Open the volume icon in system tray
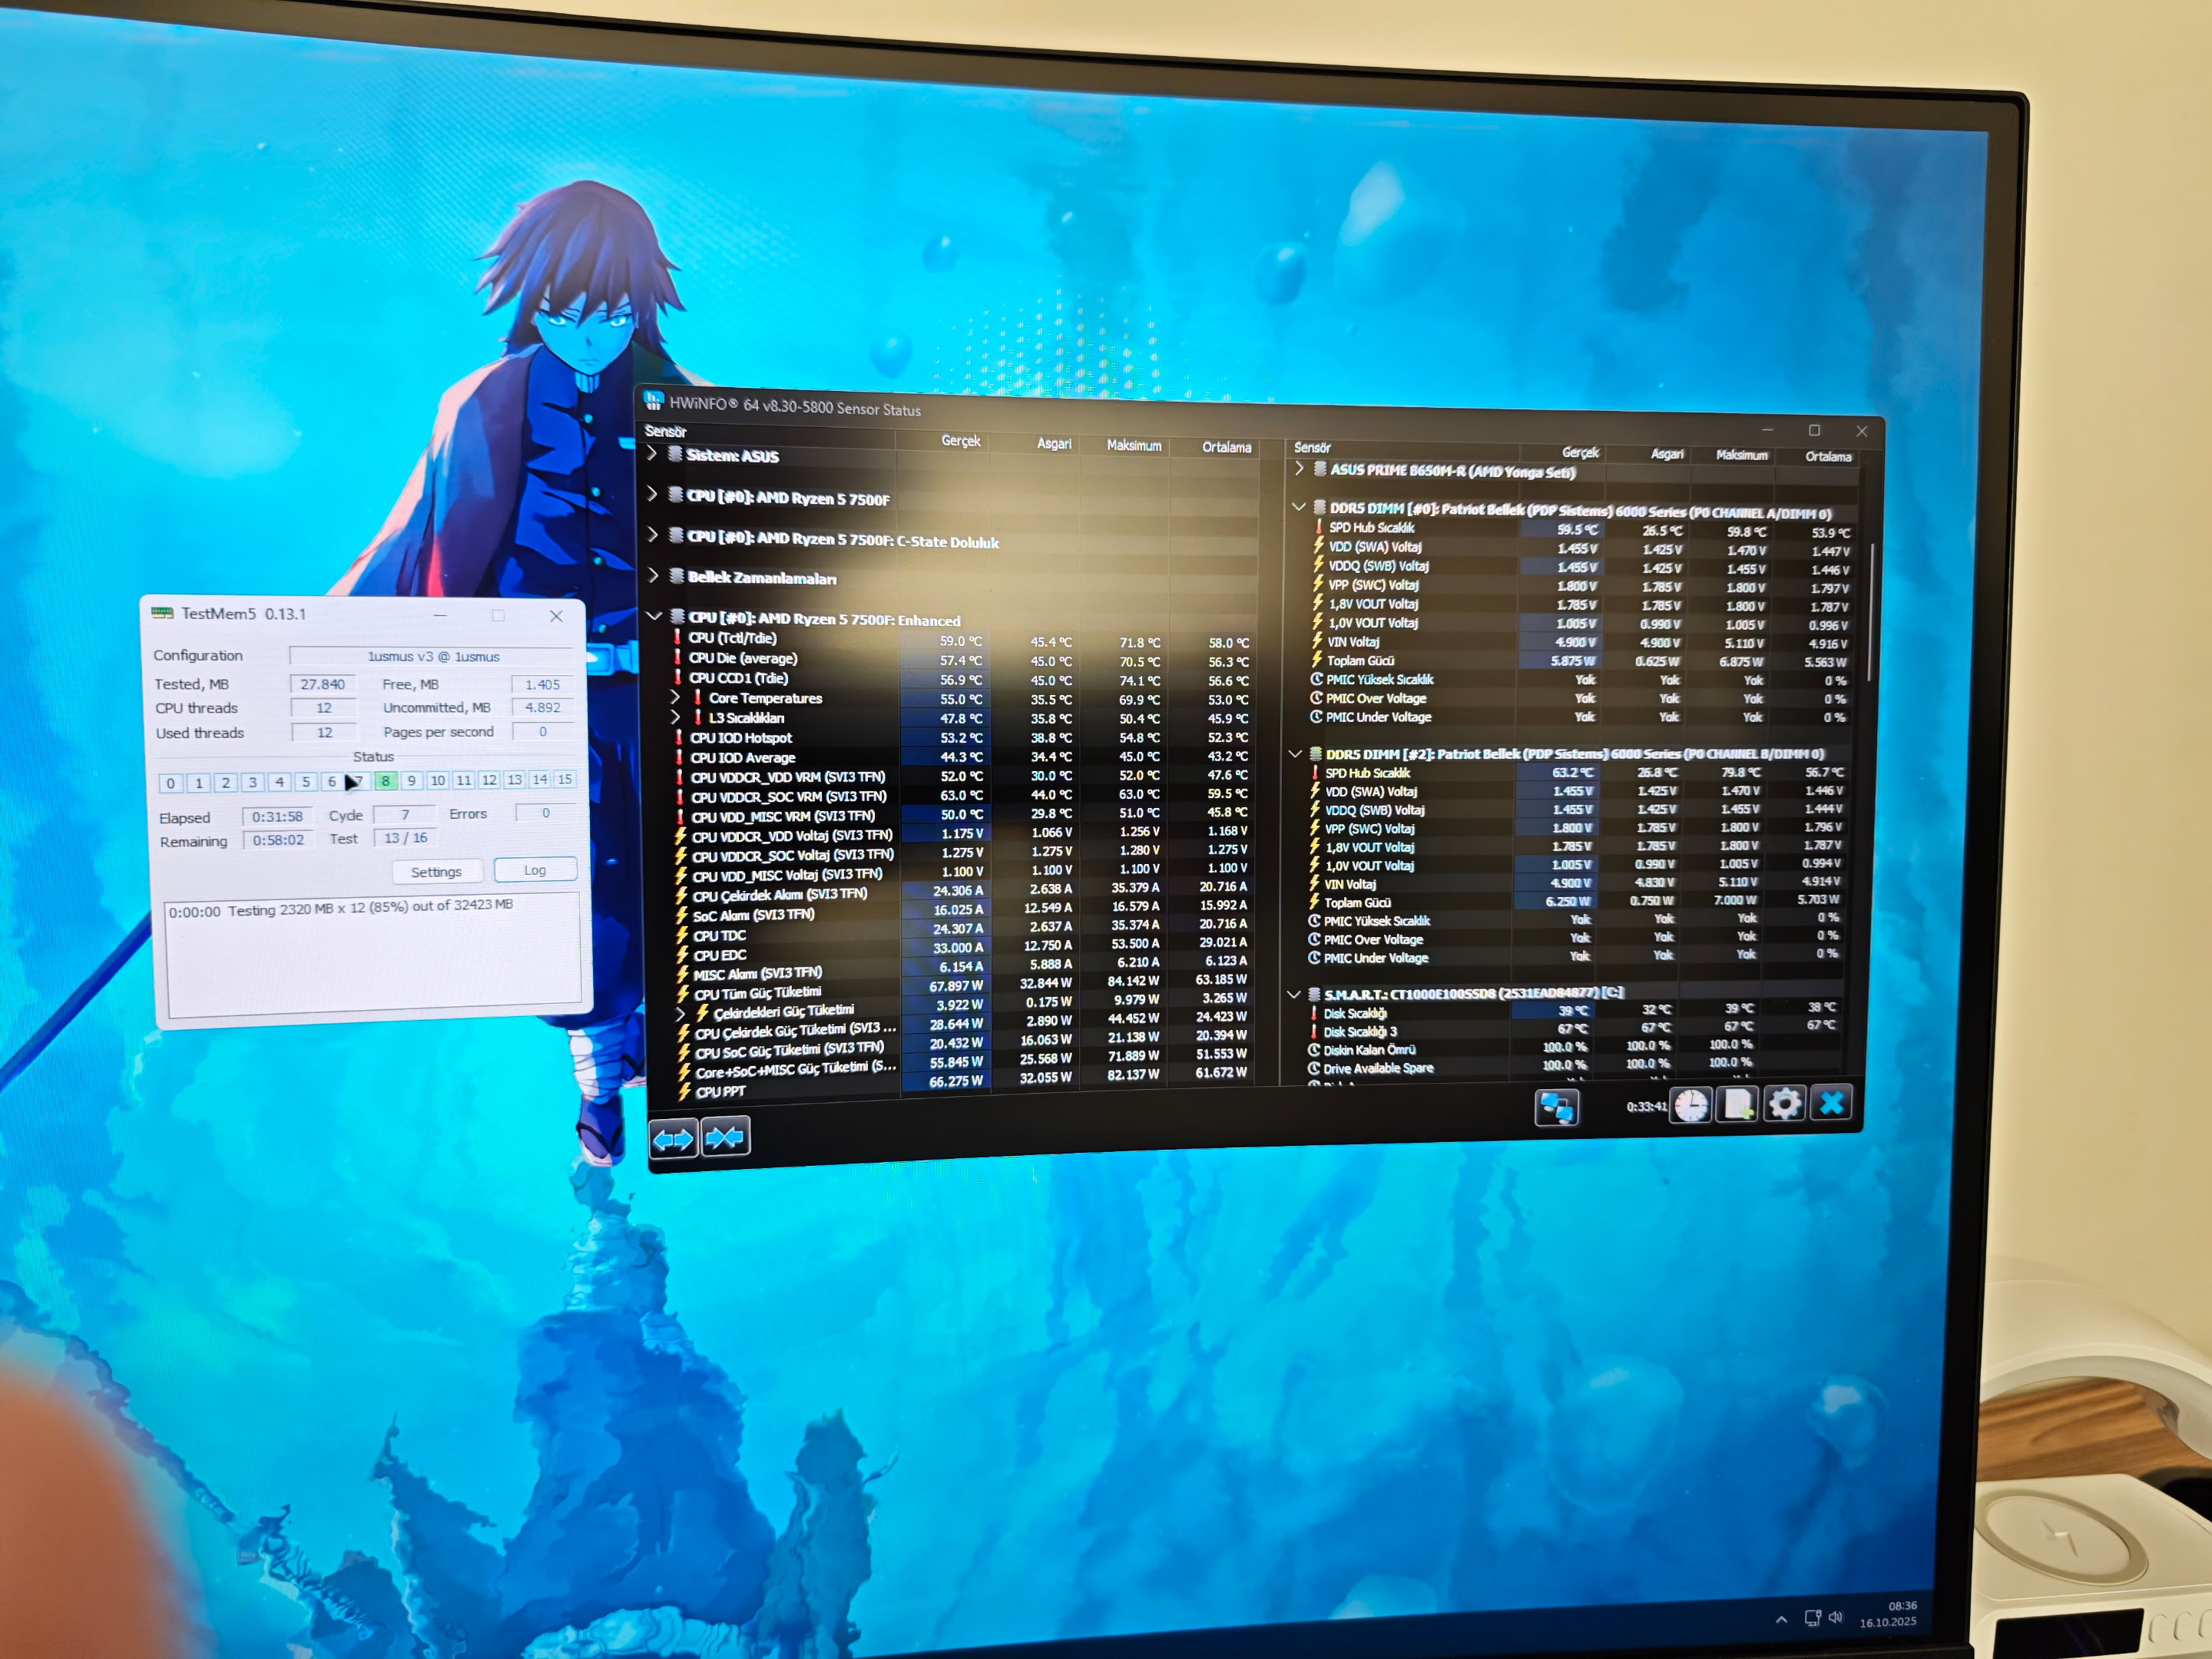Screen dimensions: 2212x1659 point(1836,1617)
